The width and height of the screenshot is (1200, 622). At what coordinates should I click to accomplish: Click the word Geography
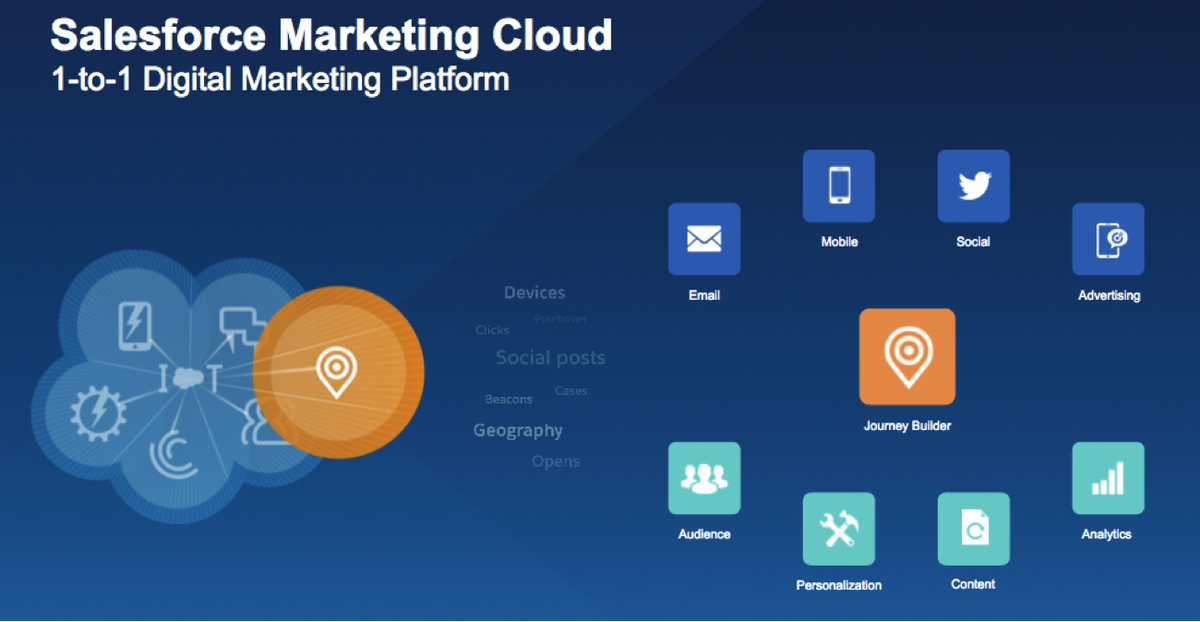[518, 431]
